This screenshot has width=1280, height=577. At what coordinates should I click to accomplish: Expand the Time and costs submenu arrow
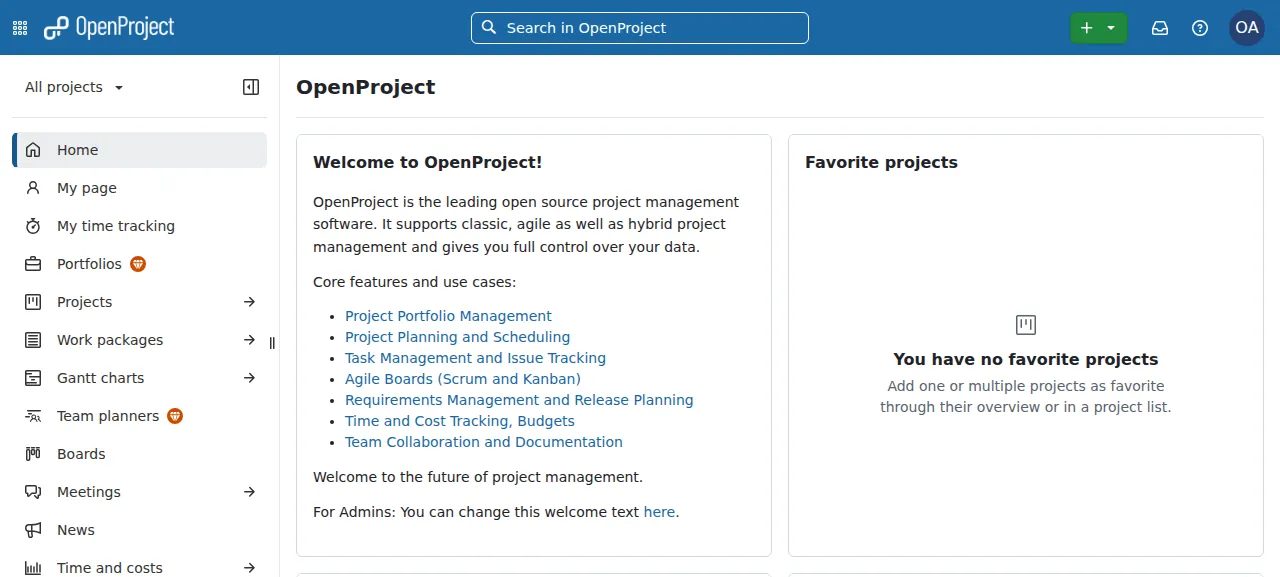[250, 568]
